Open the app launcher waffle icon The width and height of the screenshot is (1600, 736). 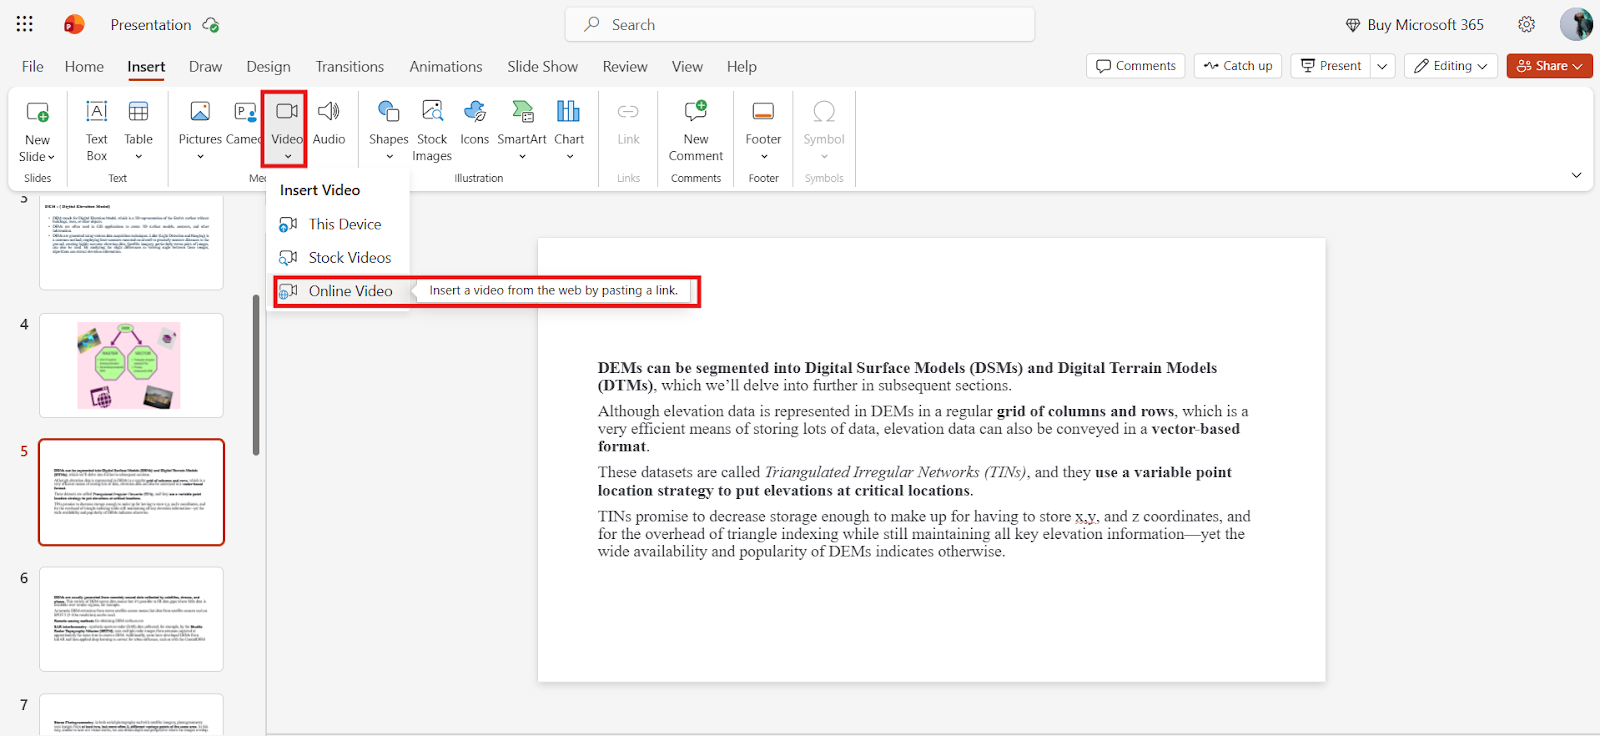25,24
